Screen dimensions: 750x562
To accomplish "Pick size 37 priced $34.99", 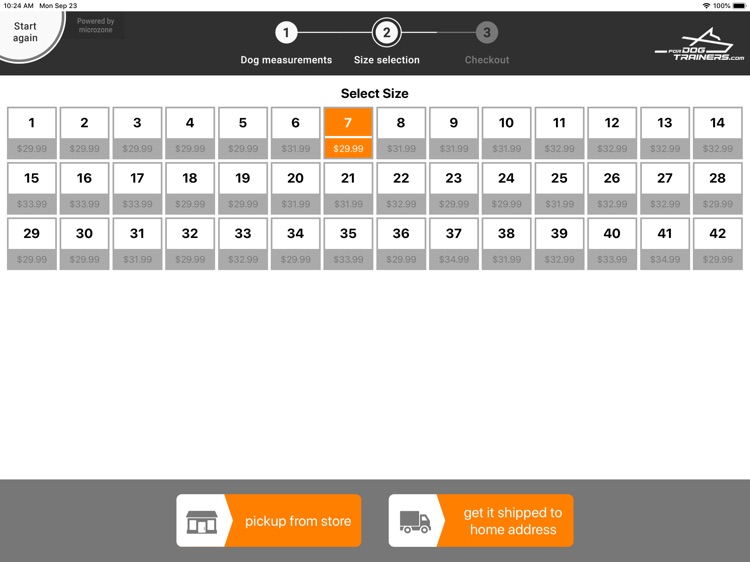I will pyautogui.click(x=454, y=244).
